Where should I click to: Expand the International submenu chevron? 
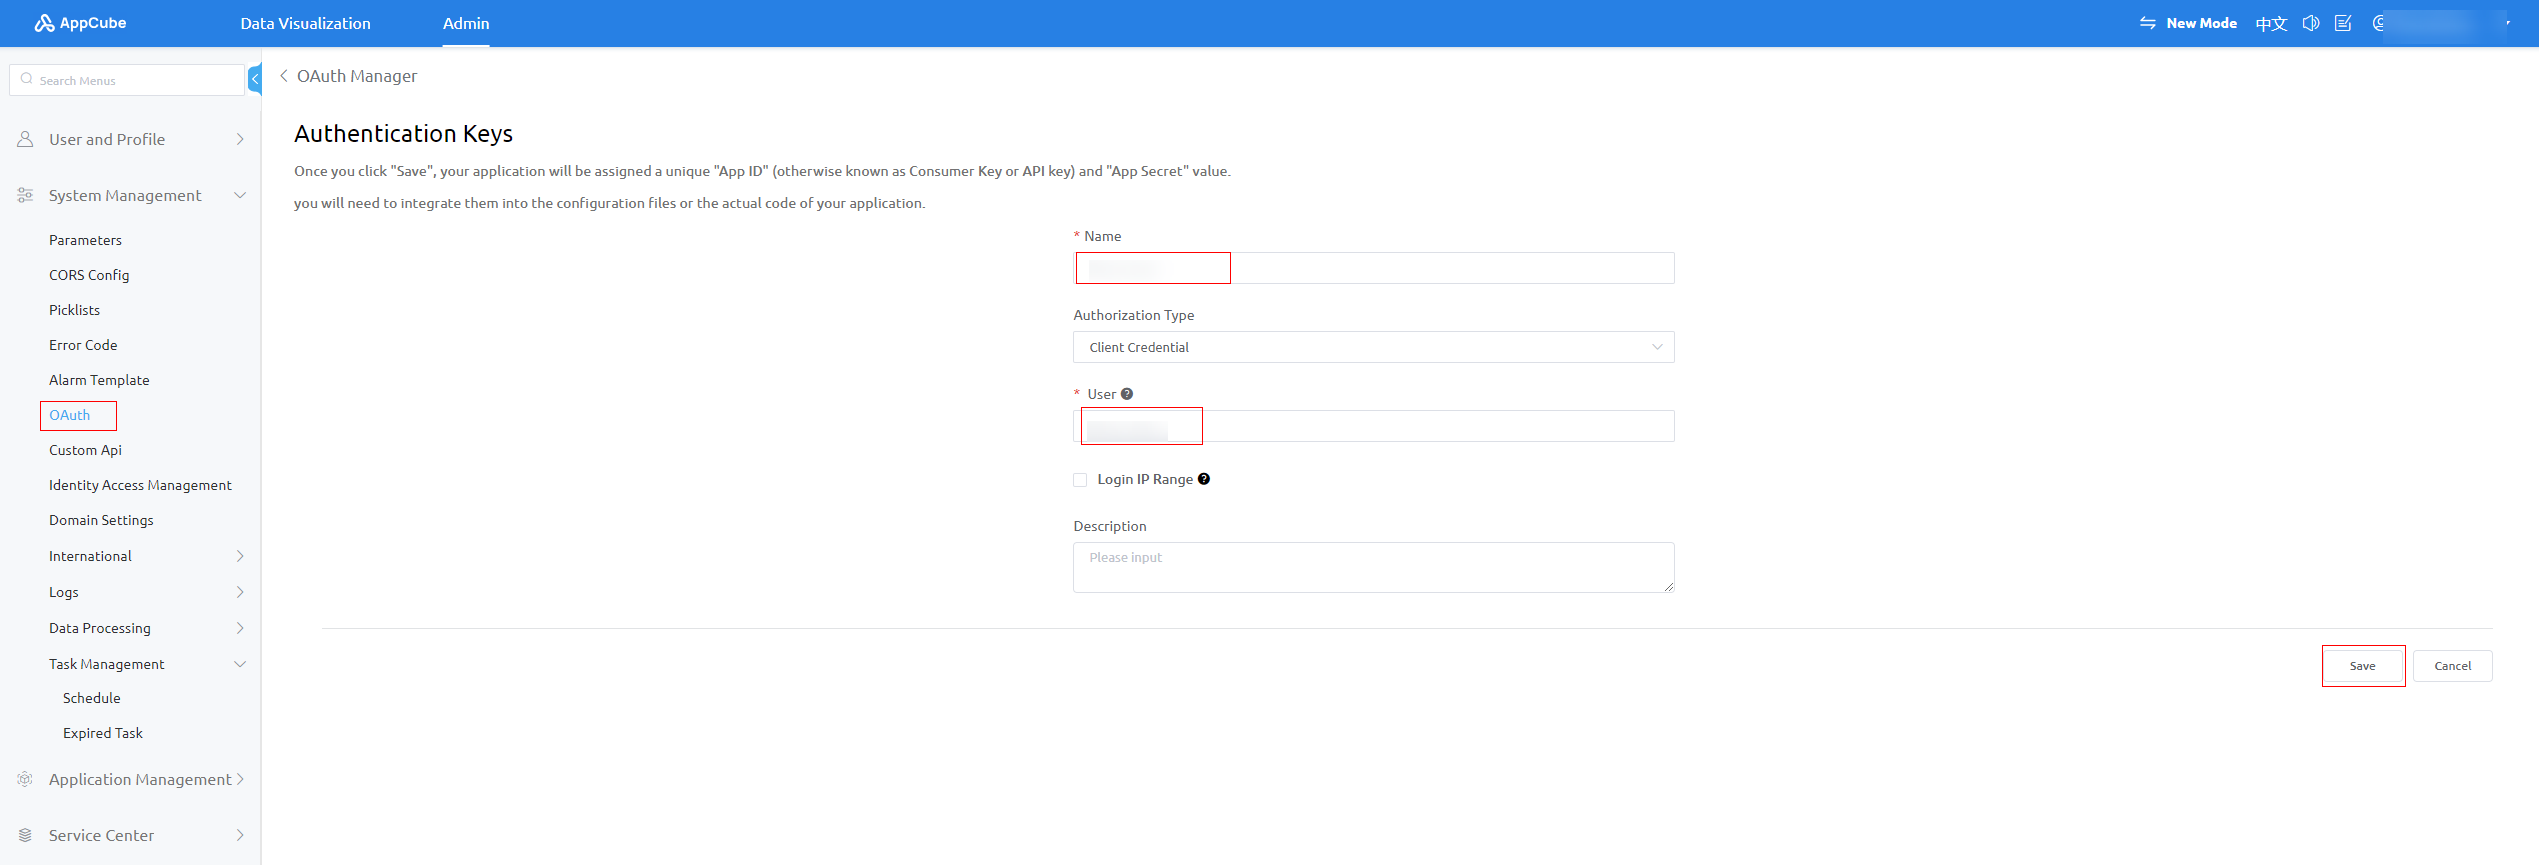point(240,556)
